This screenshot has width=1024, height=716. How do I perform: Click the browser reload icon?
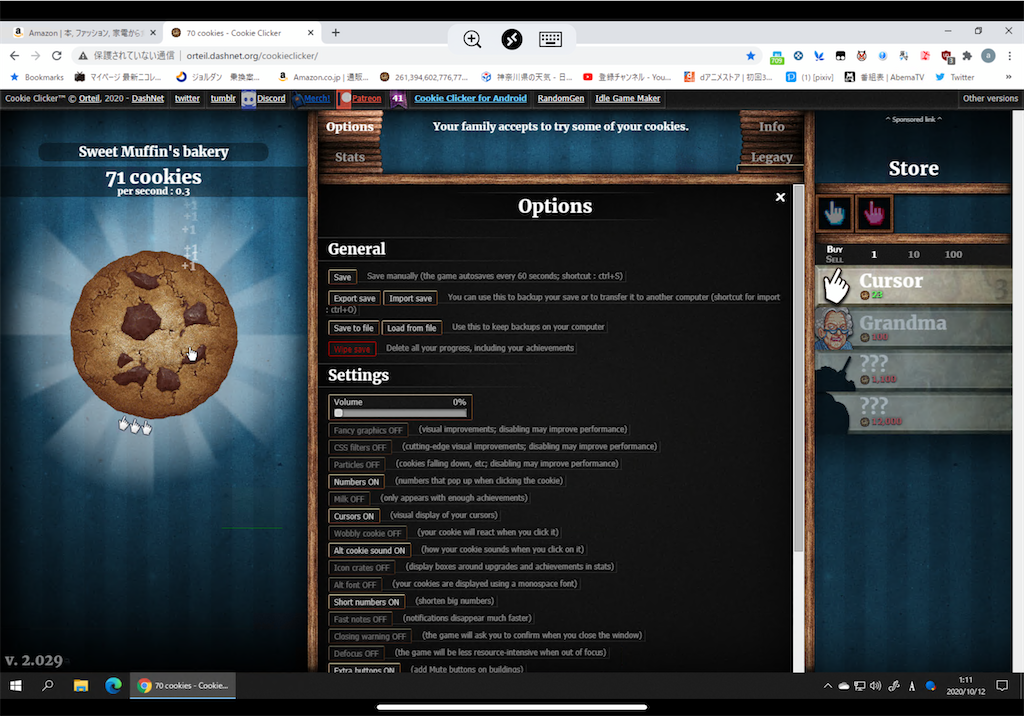(57, 56)
